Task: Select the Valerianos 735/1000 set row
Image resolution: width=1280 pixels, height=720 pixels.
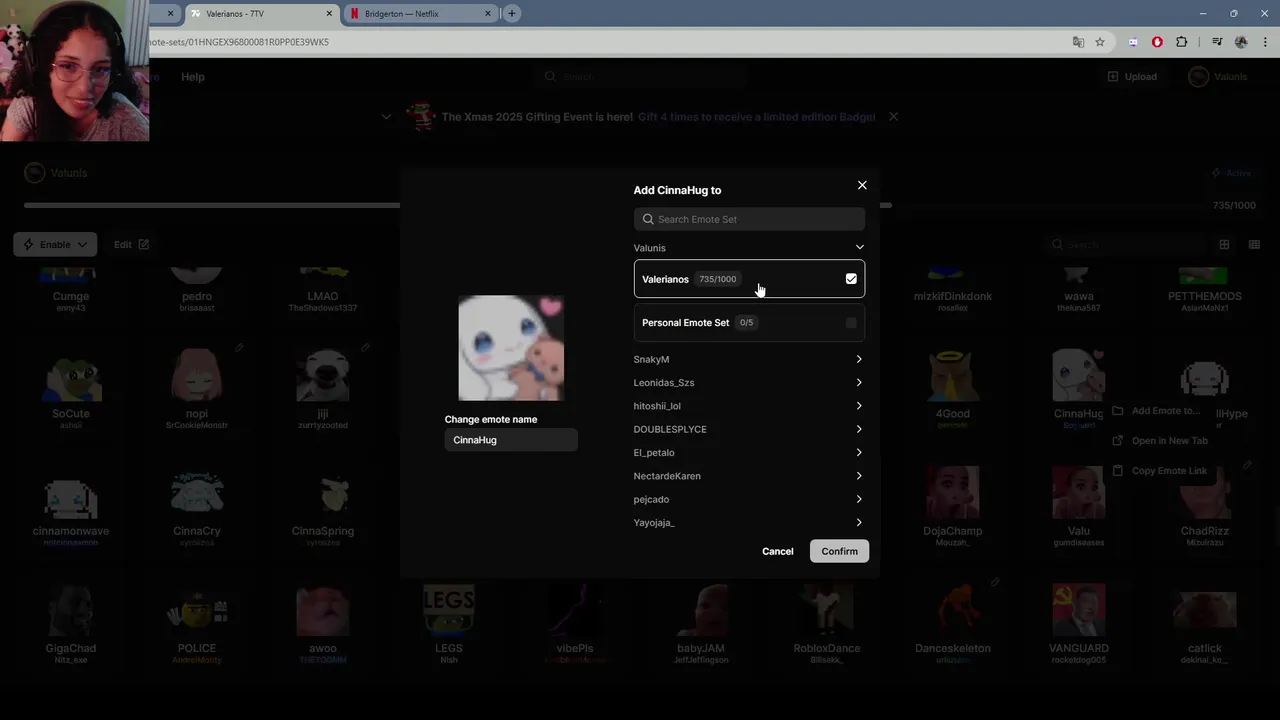Action: click(749, 279)
